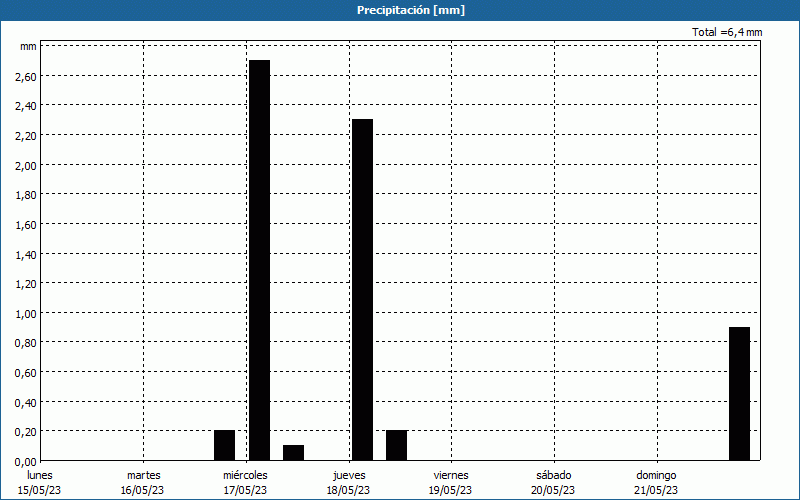Click the 2,20 y-axis value
800x500 pixels.
(27, 136)
